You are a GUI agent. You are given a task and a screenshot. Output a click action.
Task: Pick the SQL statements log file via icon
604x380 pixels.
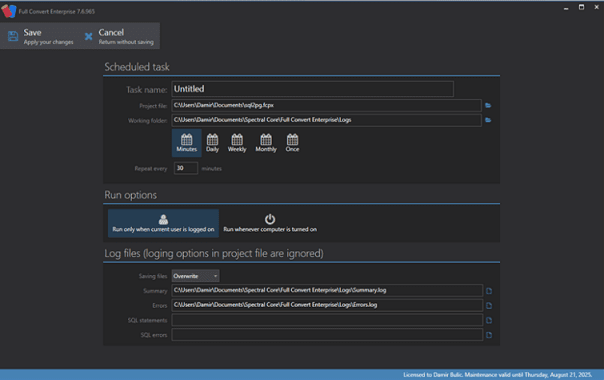[489, 320]
